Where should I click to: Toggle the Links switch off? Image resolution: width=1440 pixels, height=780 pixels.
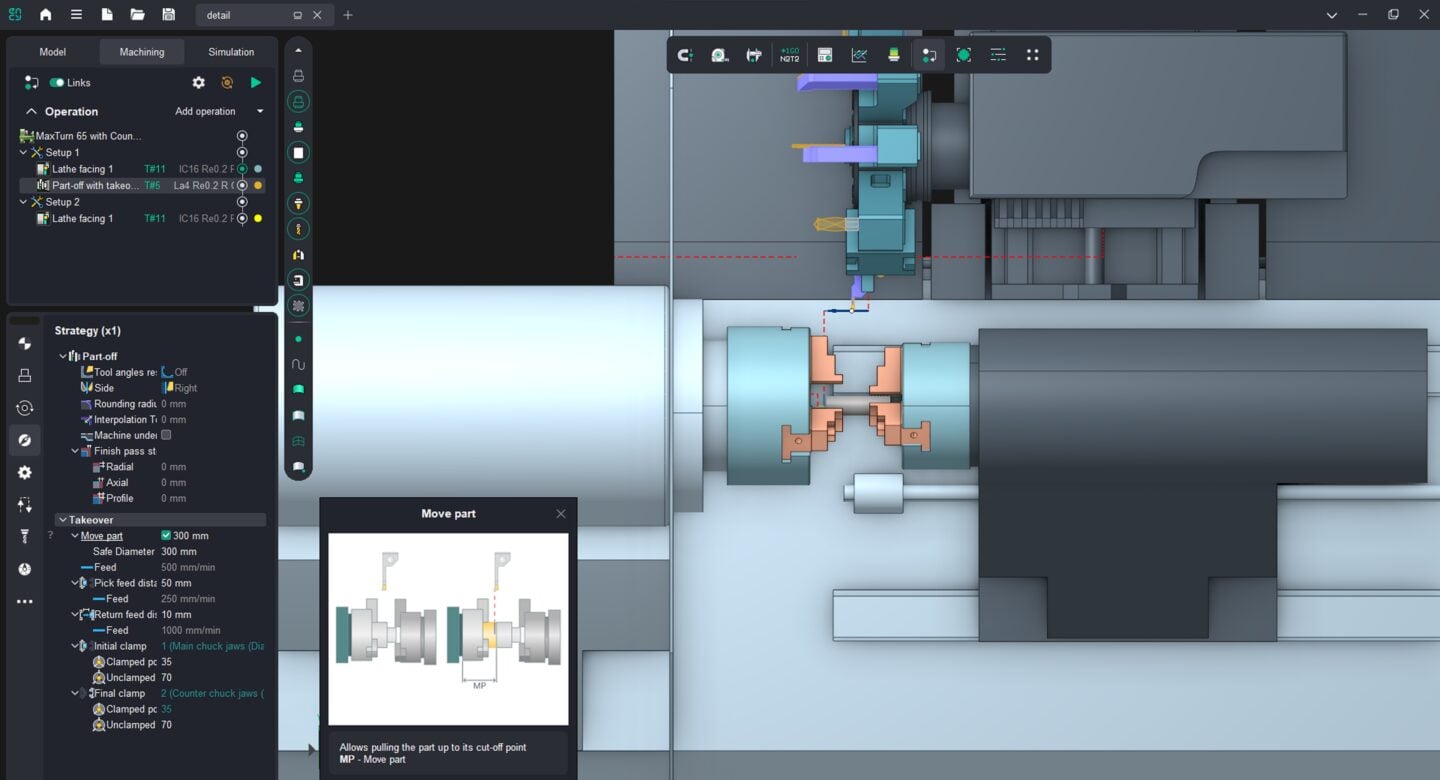[x=57, y=83]
